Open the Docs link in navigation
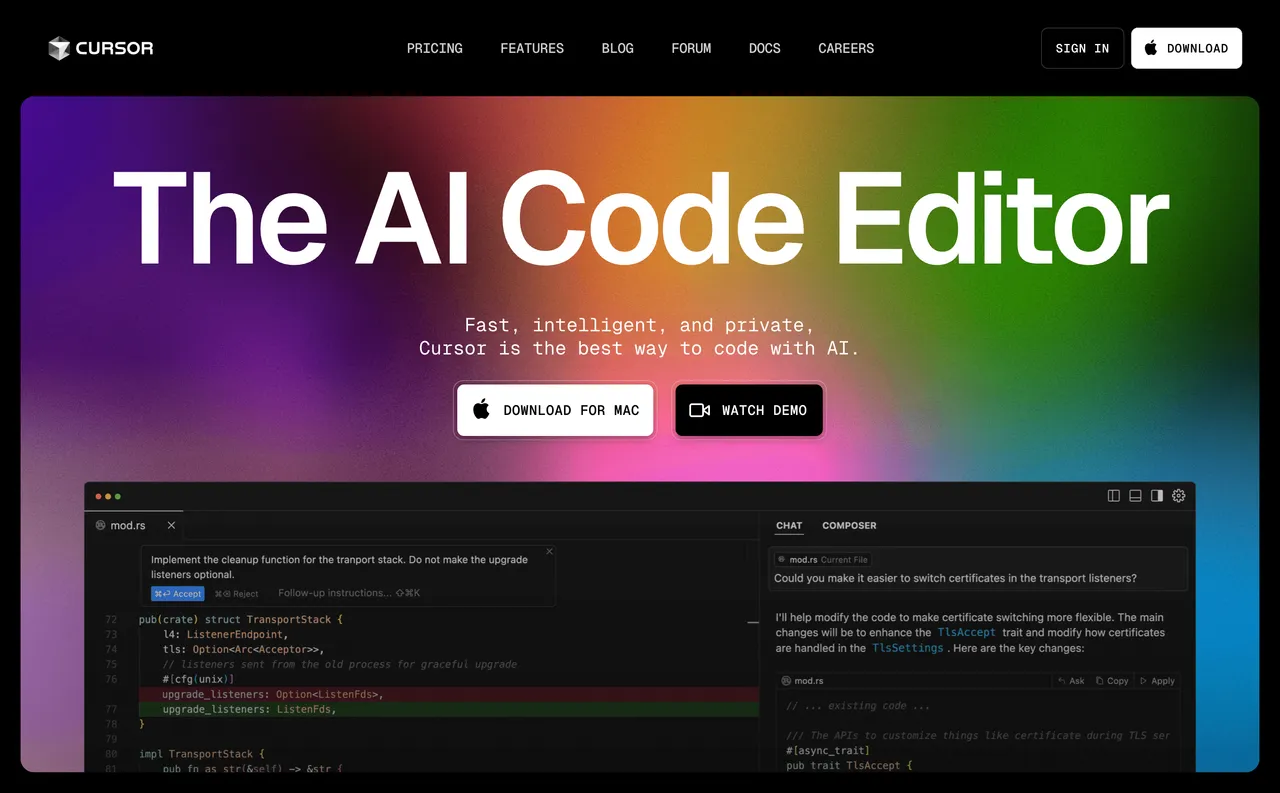Image resolution: width=1280 pixels, height=793 pixels. click(764, 48)
